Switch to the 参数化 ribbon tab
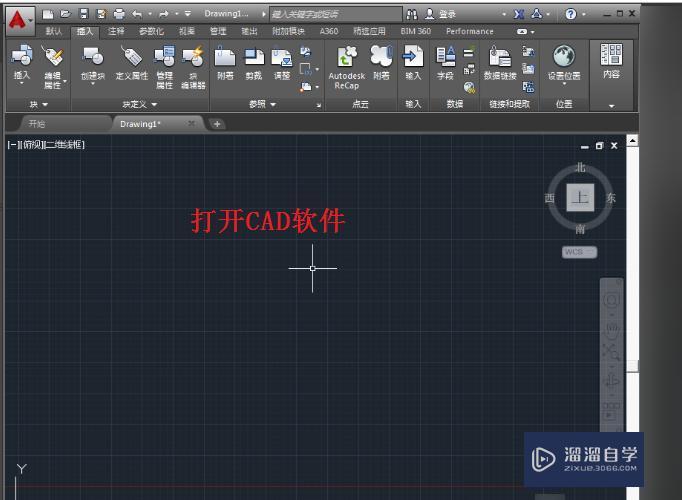 151,31
